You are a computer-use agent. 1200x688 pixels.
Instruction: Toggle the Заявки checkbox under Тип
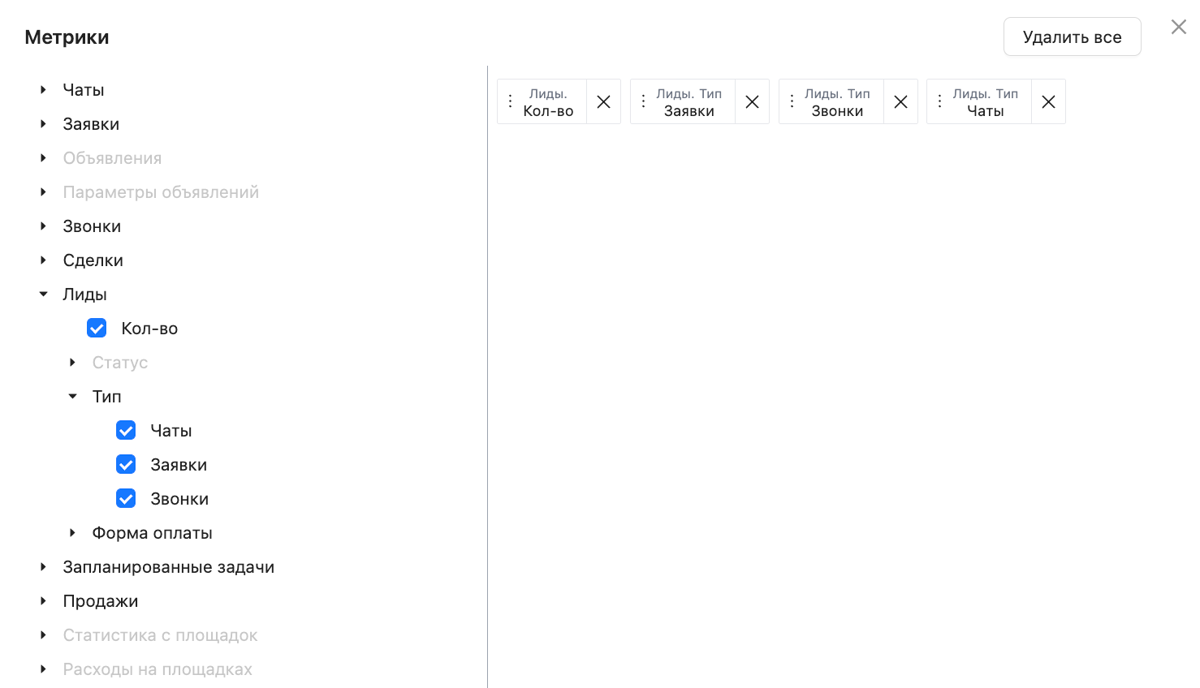(126, 464)
